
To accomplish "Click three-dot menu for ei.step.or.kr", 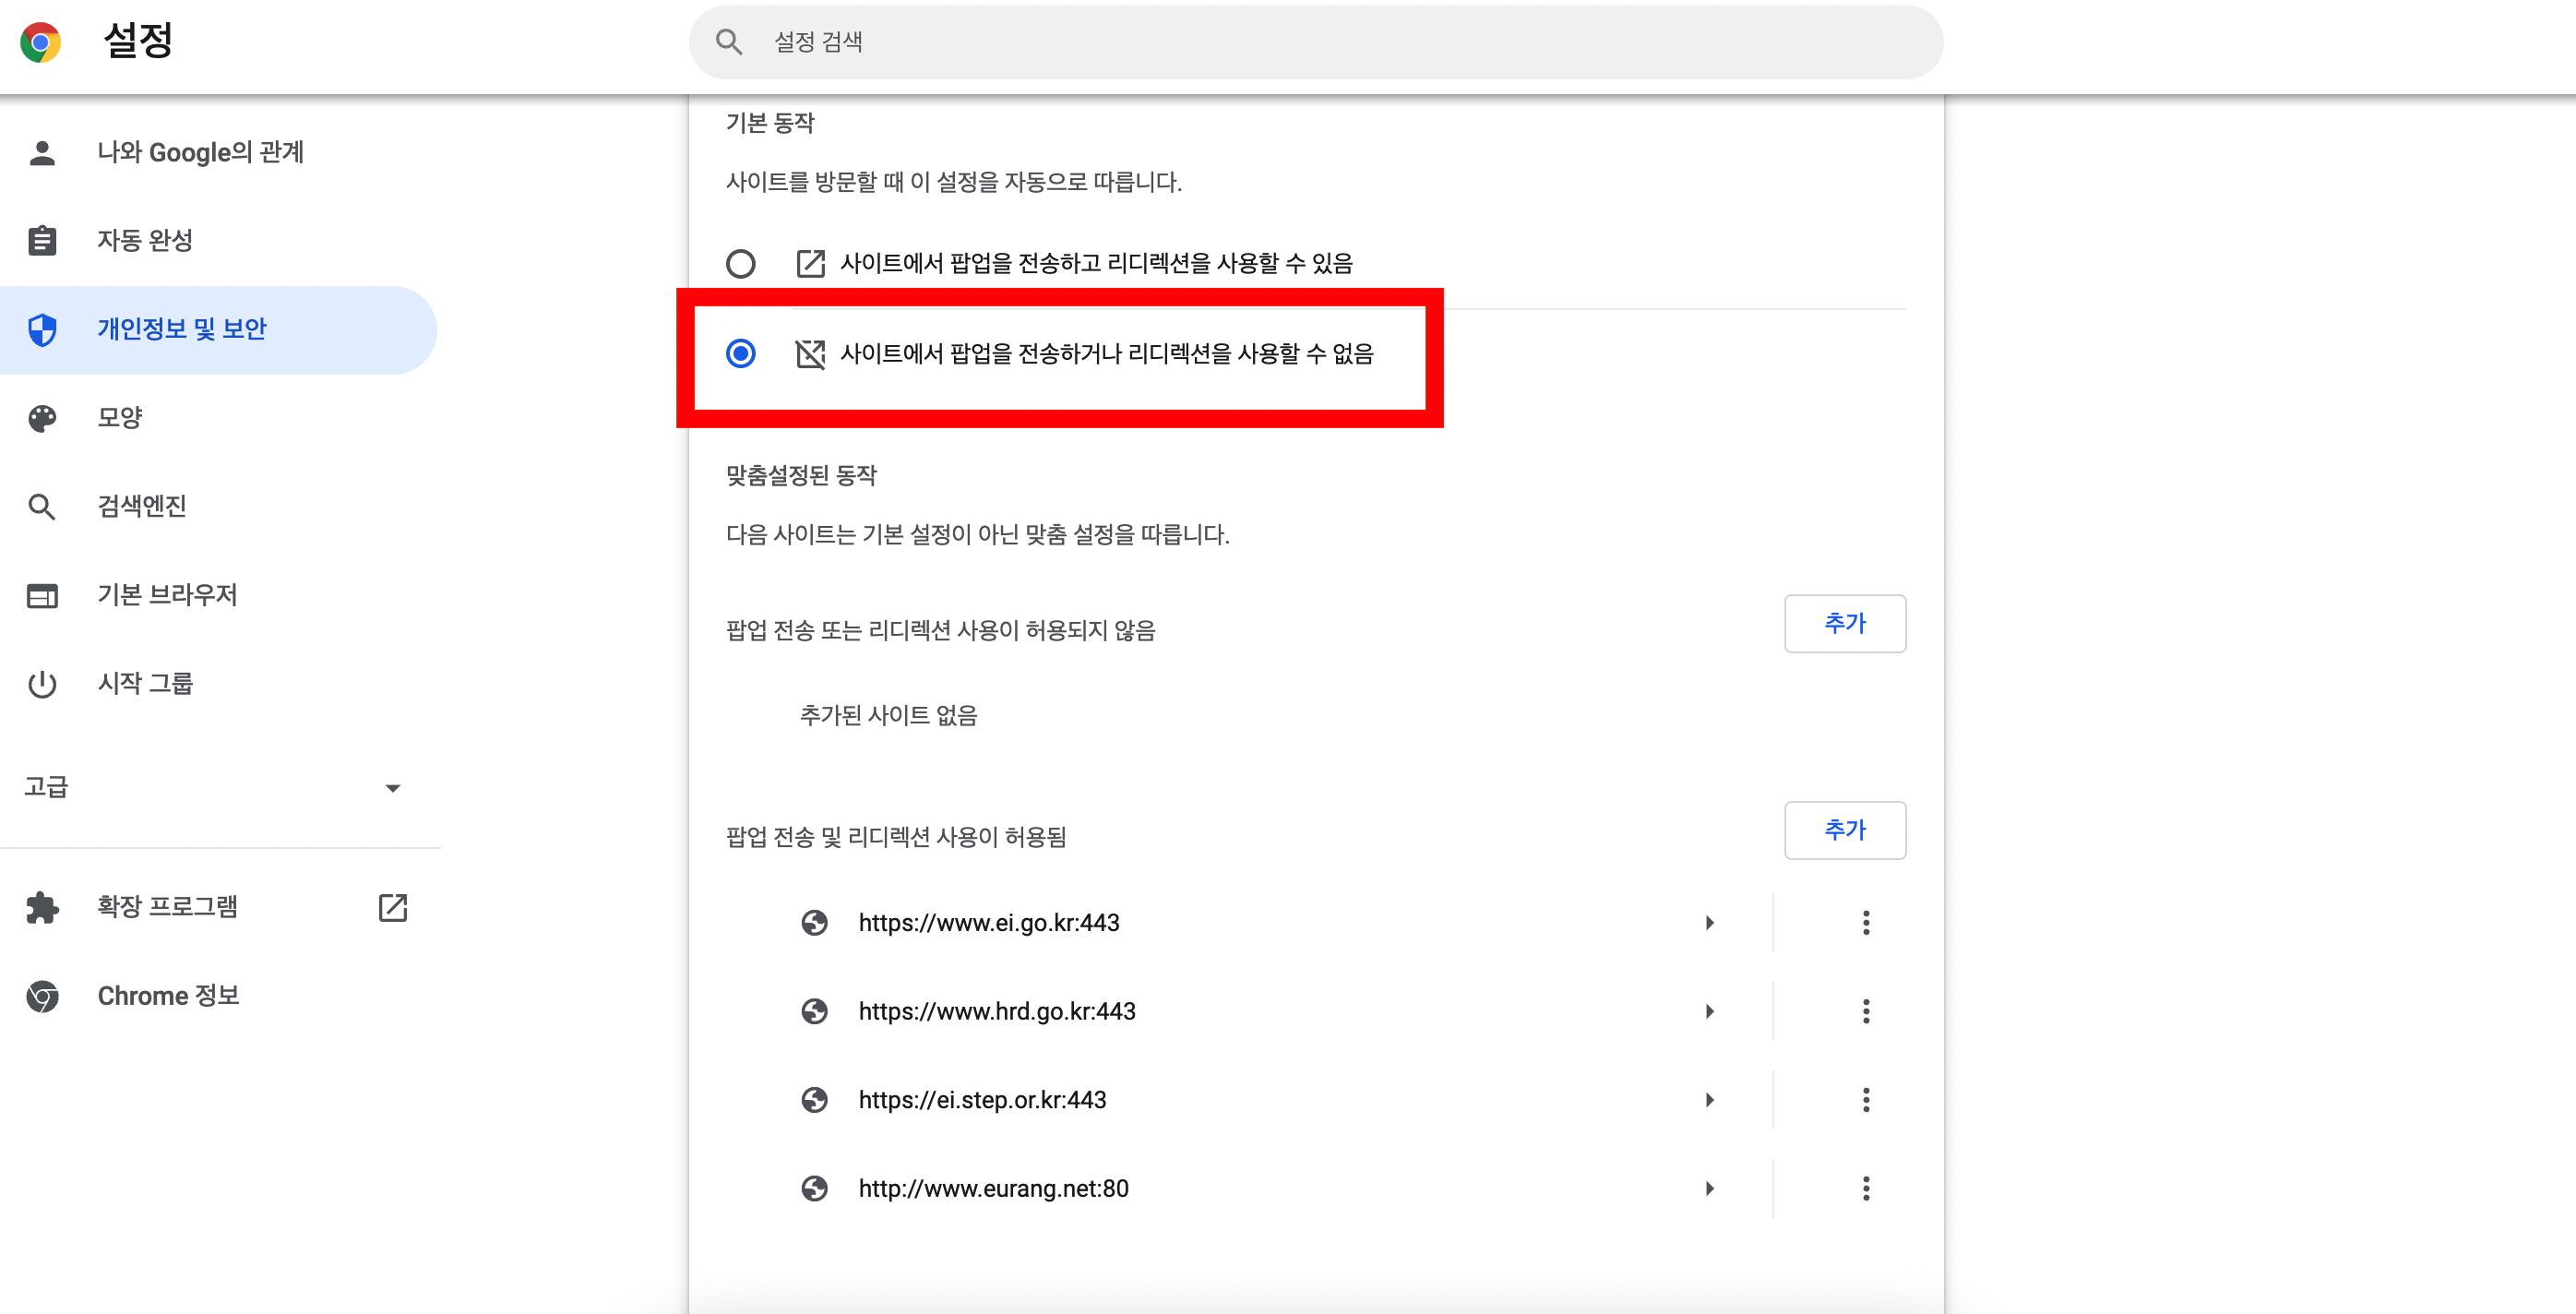I will click(1865, 1100).
